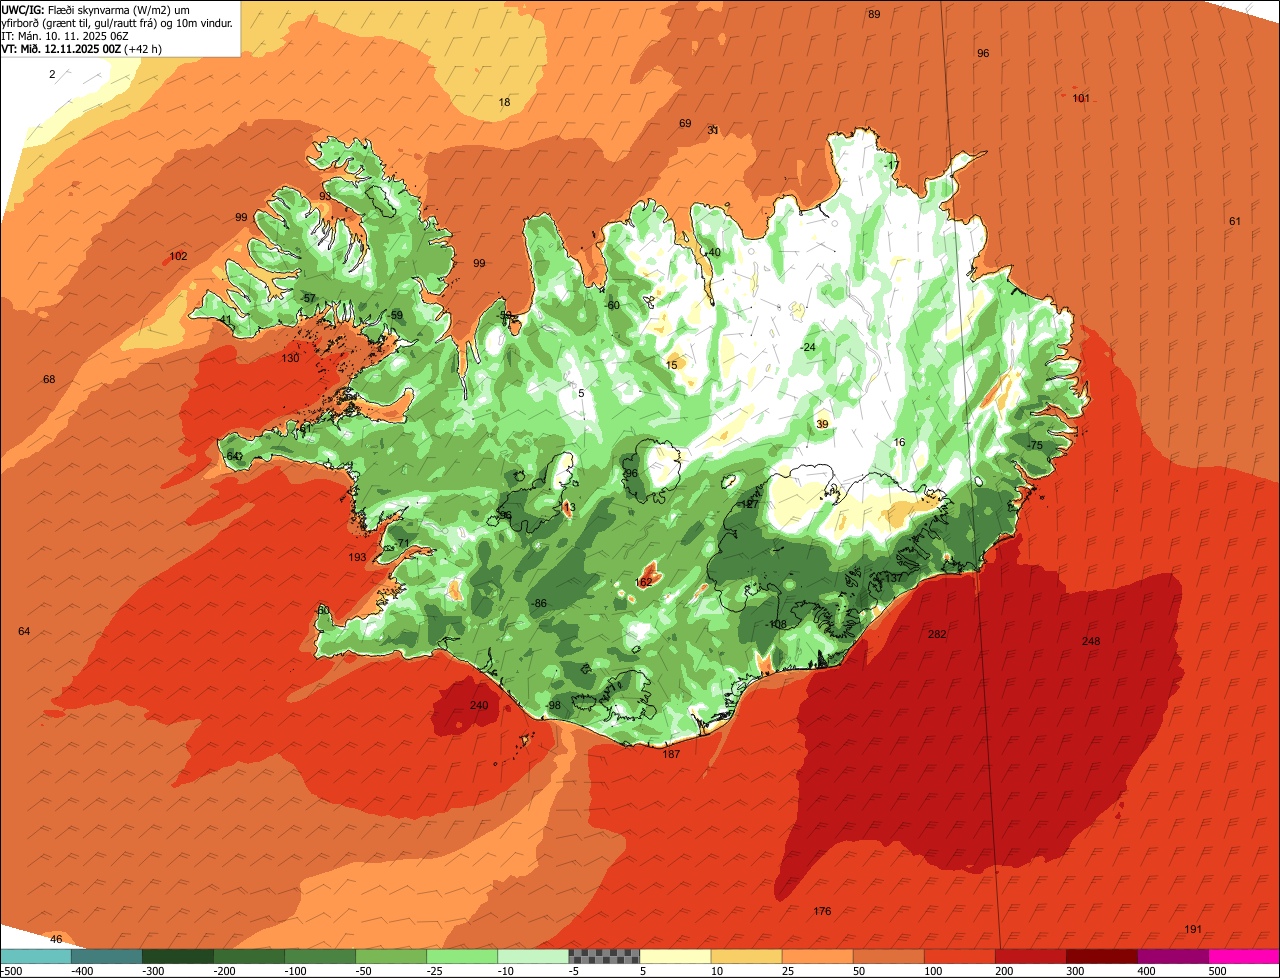Click the legend swatch between -50 and -25

pos(390,956)
